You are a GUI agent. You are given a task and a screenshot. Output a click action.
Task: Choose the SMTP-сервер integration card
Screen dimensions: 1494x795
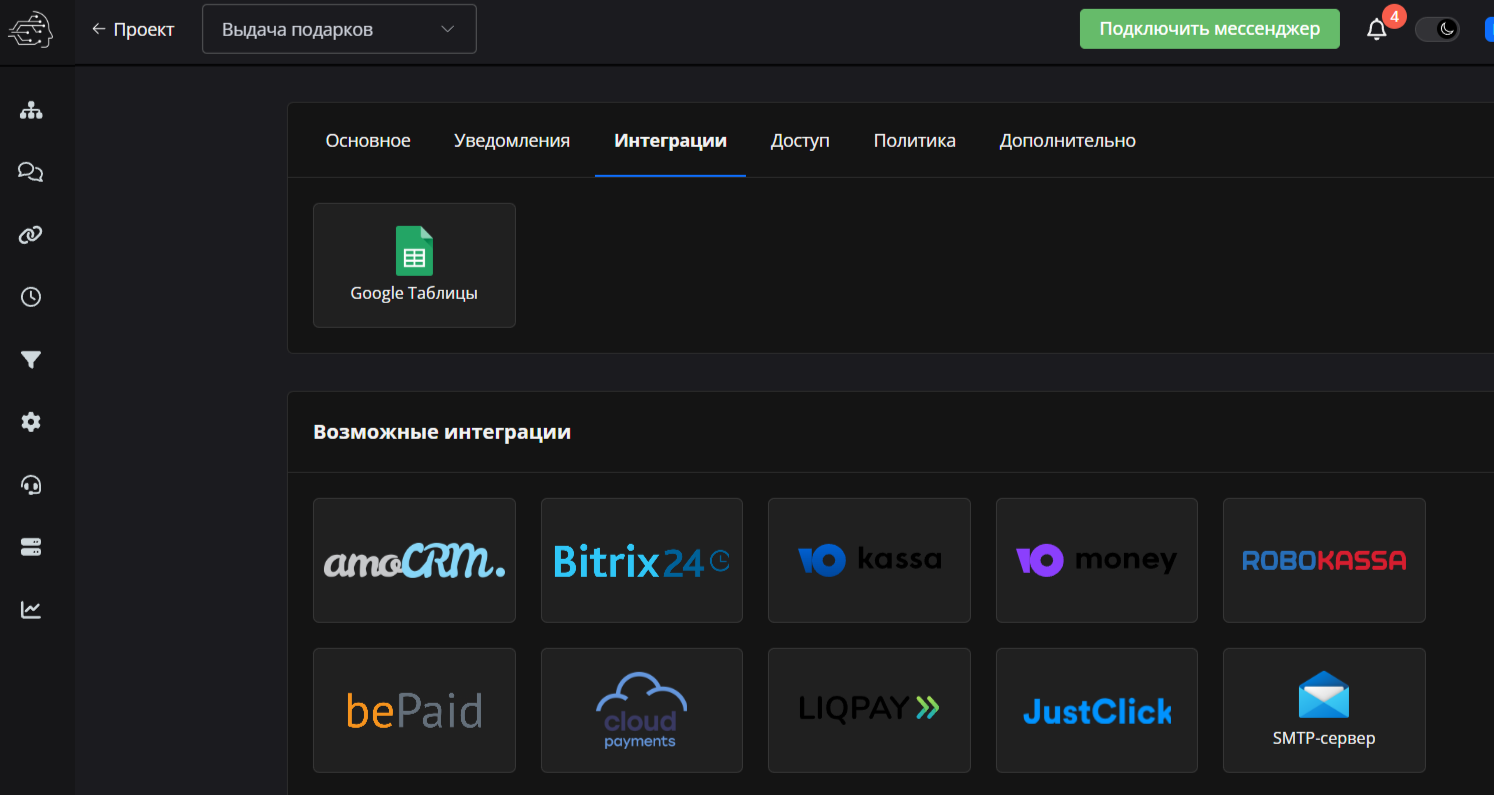1324,710
